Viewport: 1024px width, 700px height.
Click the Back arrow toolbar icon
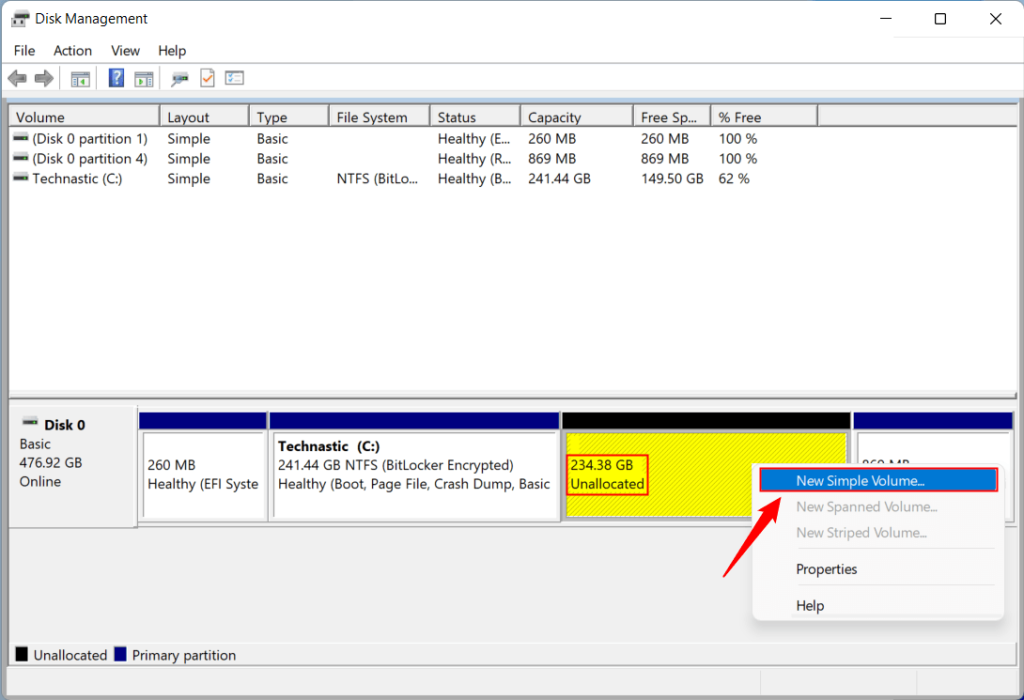point(18,79)
